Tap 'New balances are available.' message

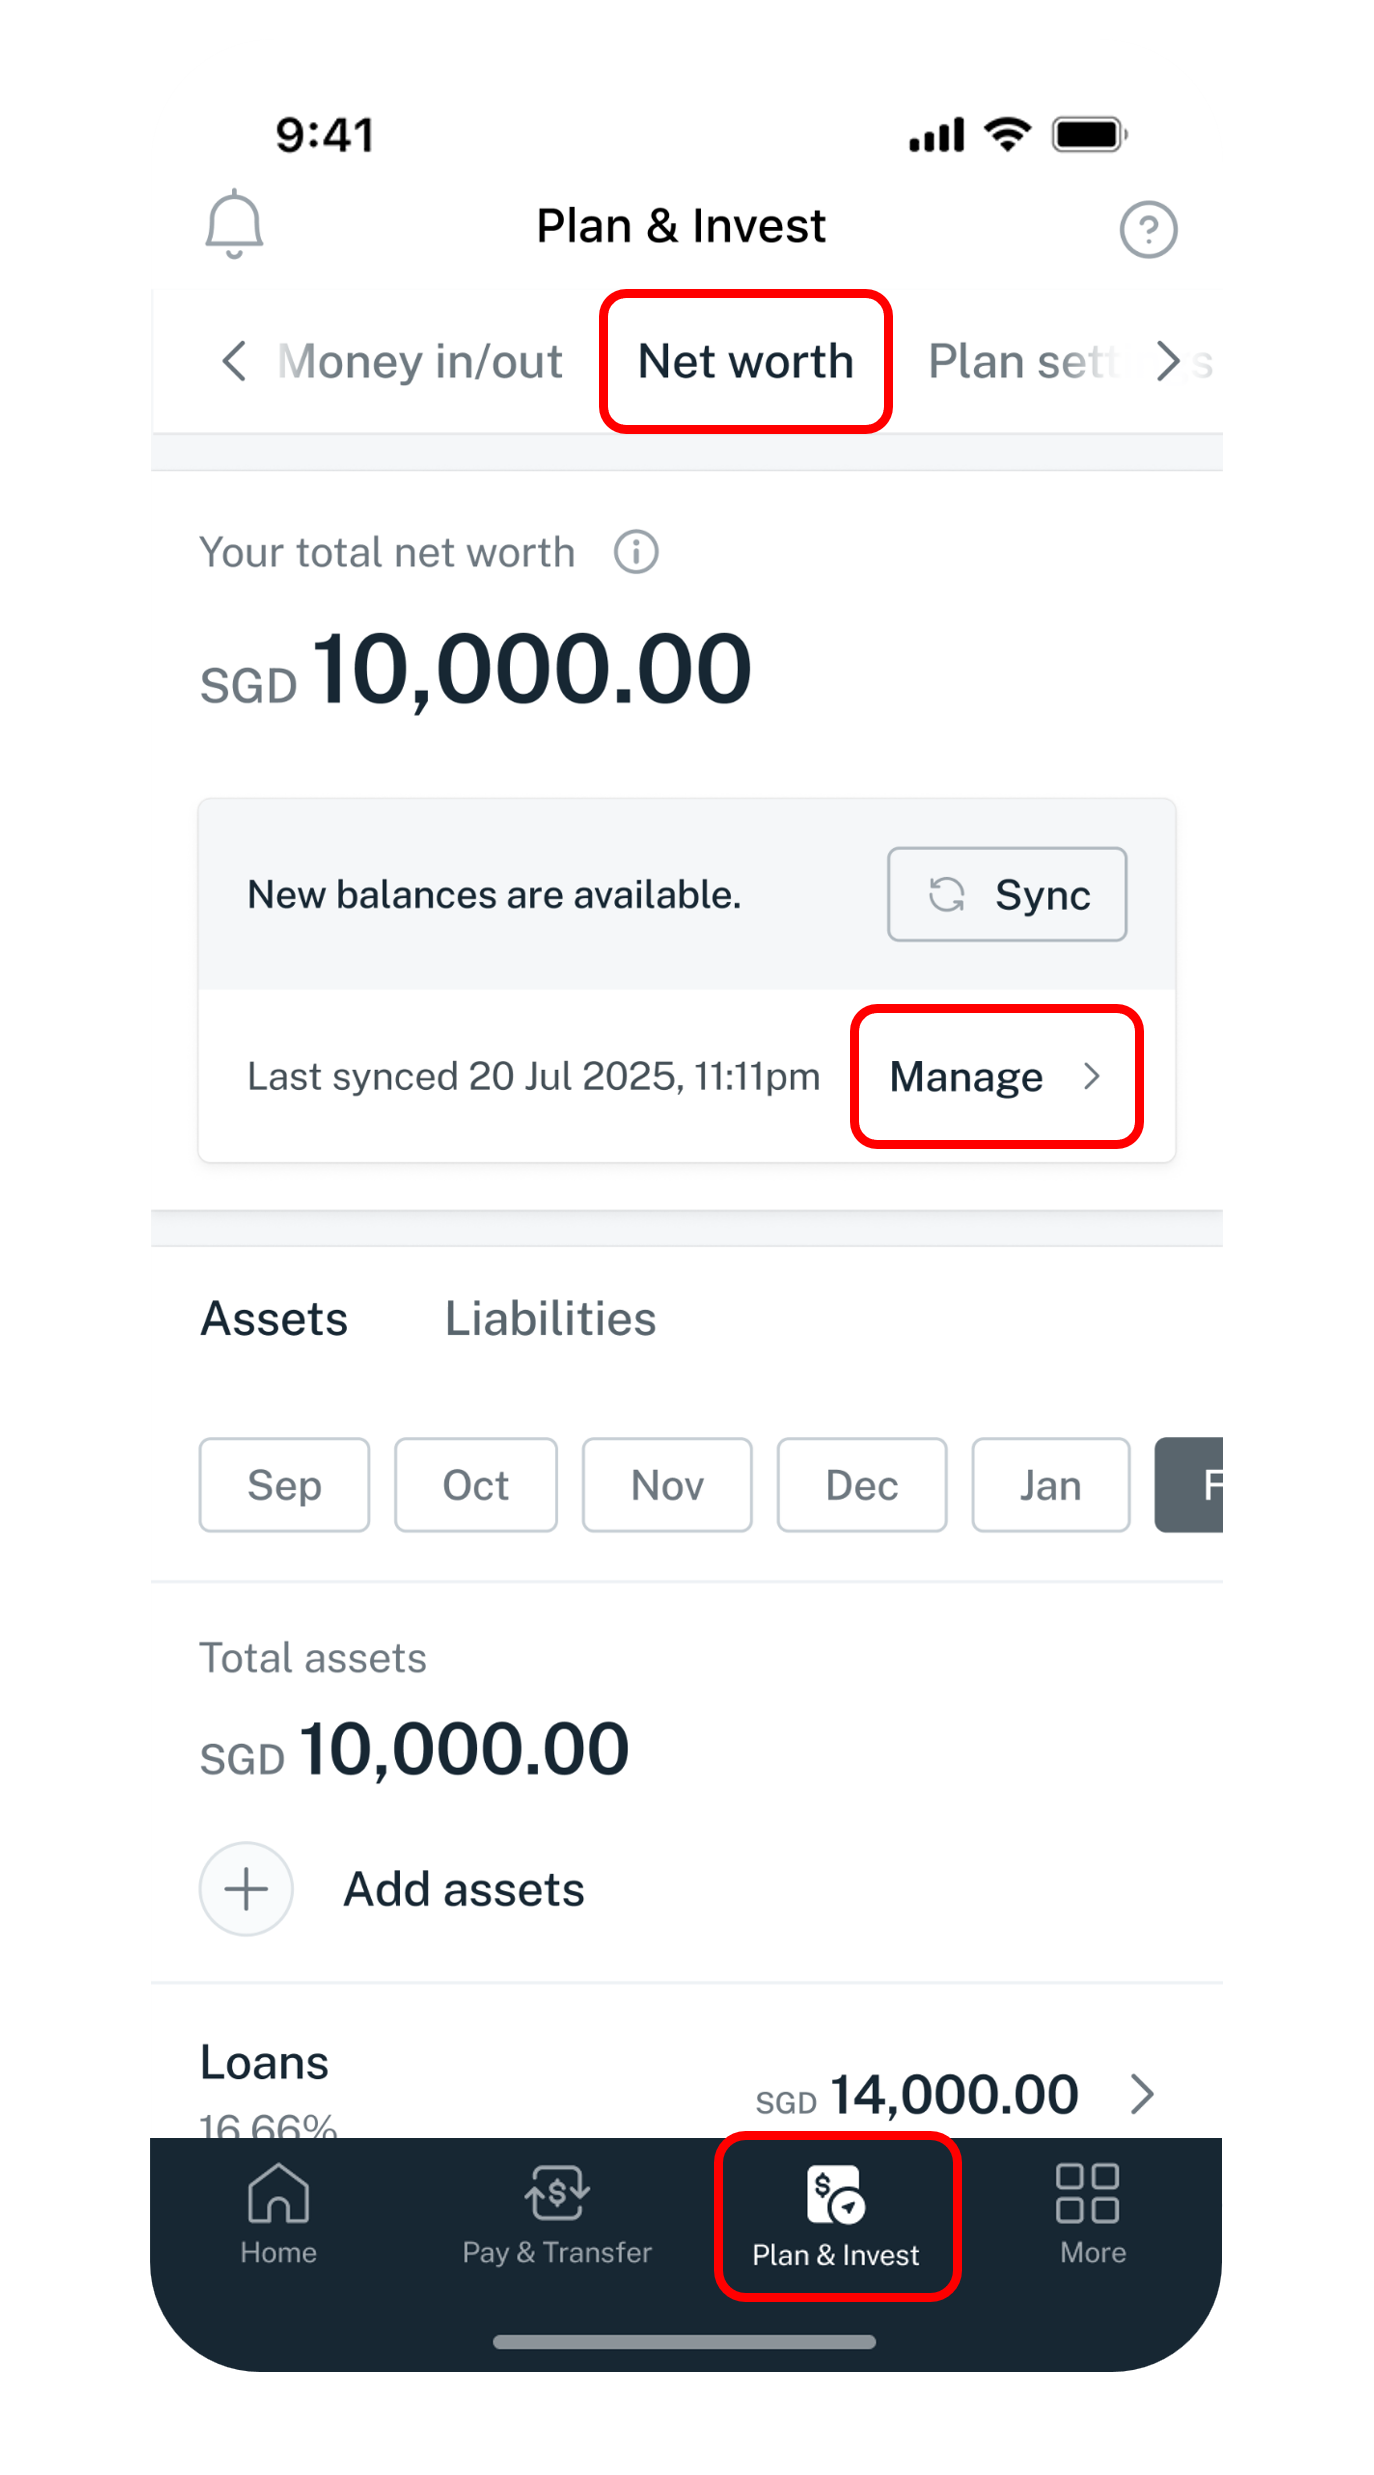494,894
